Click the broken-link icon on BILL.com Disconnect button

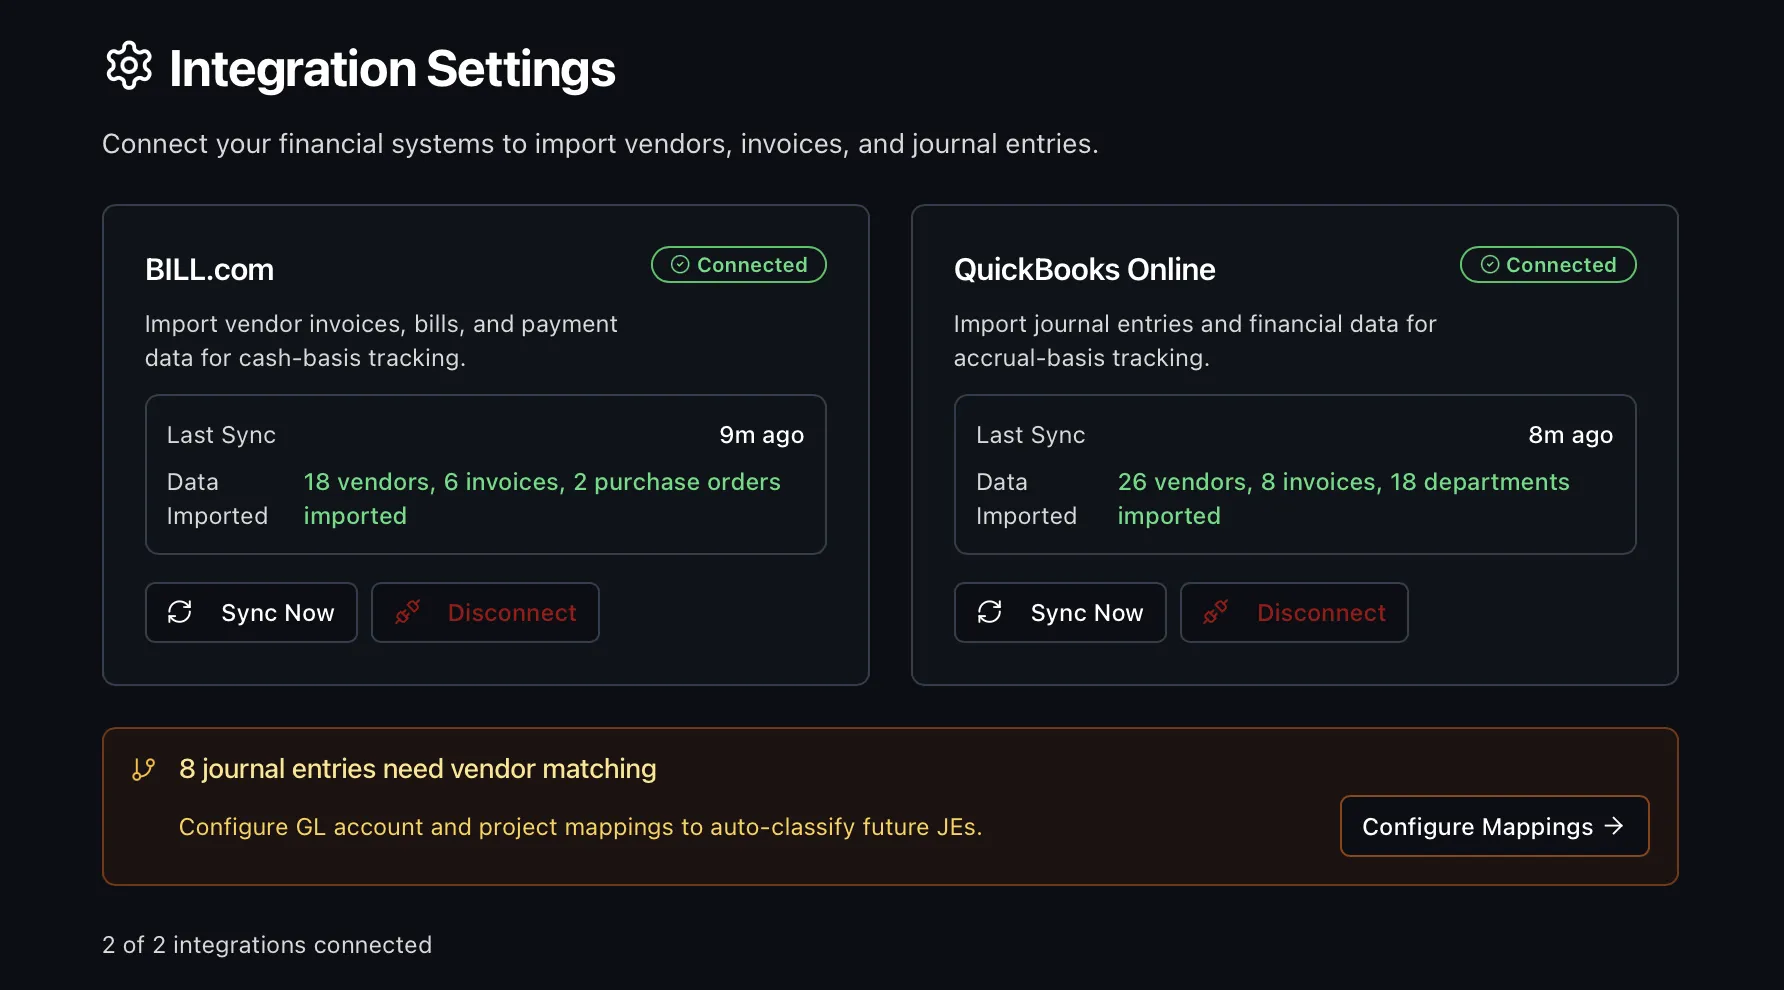click(x=407, y=612)
